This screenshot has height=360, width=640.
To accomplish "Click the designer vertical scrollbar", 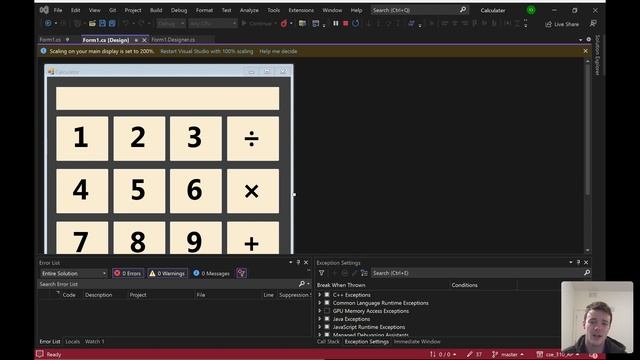I will pyautogui.click(x=587, y=155).
